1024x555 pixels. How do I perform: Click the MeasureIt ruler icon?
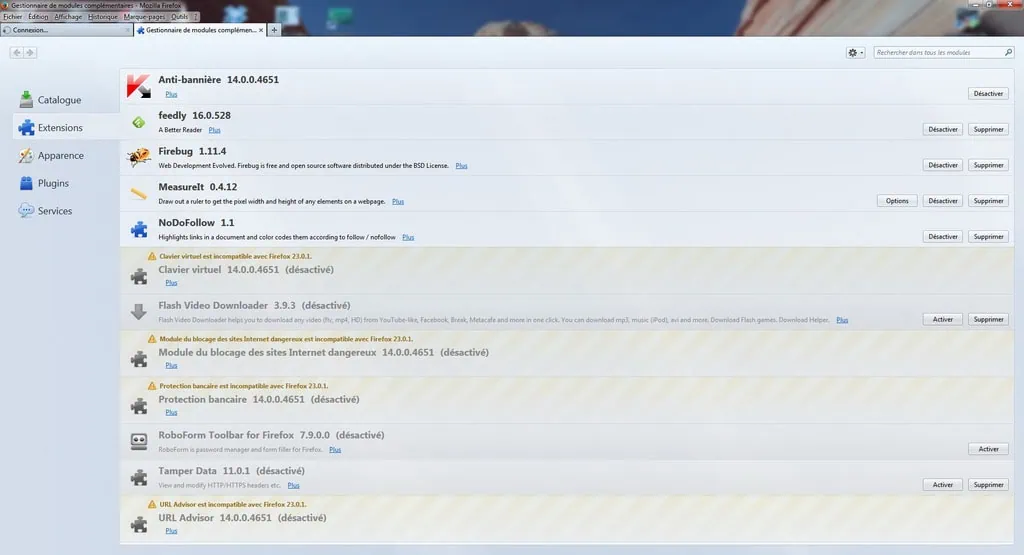tap(138, 193)
